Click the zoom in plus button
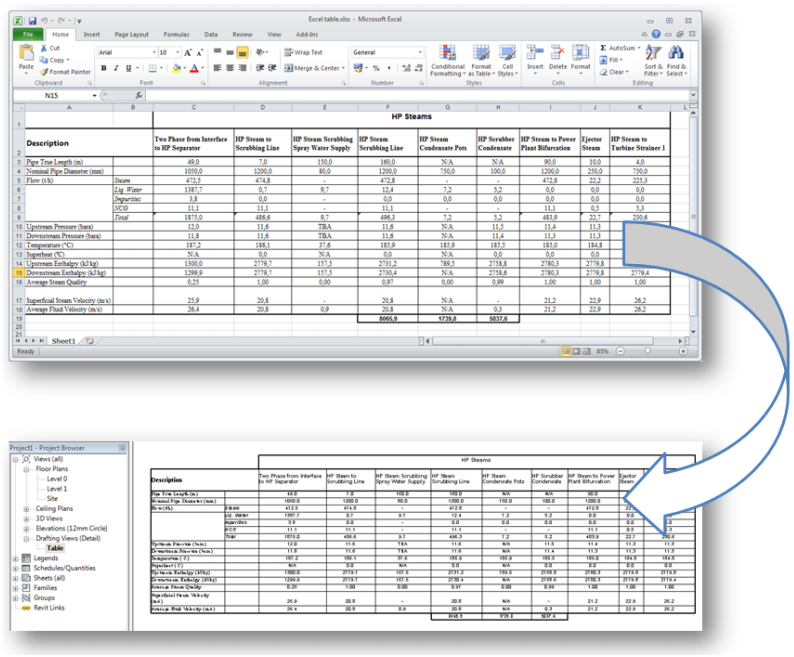Screen dimensions: 794x657 click(x=683, y=351)
